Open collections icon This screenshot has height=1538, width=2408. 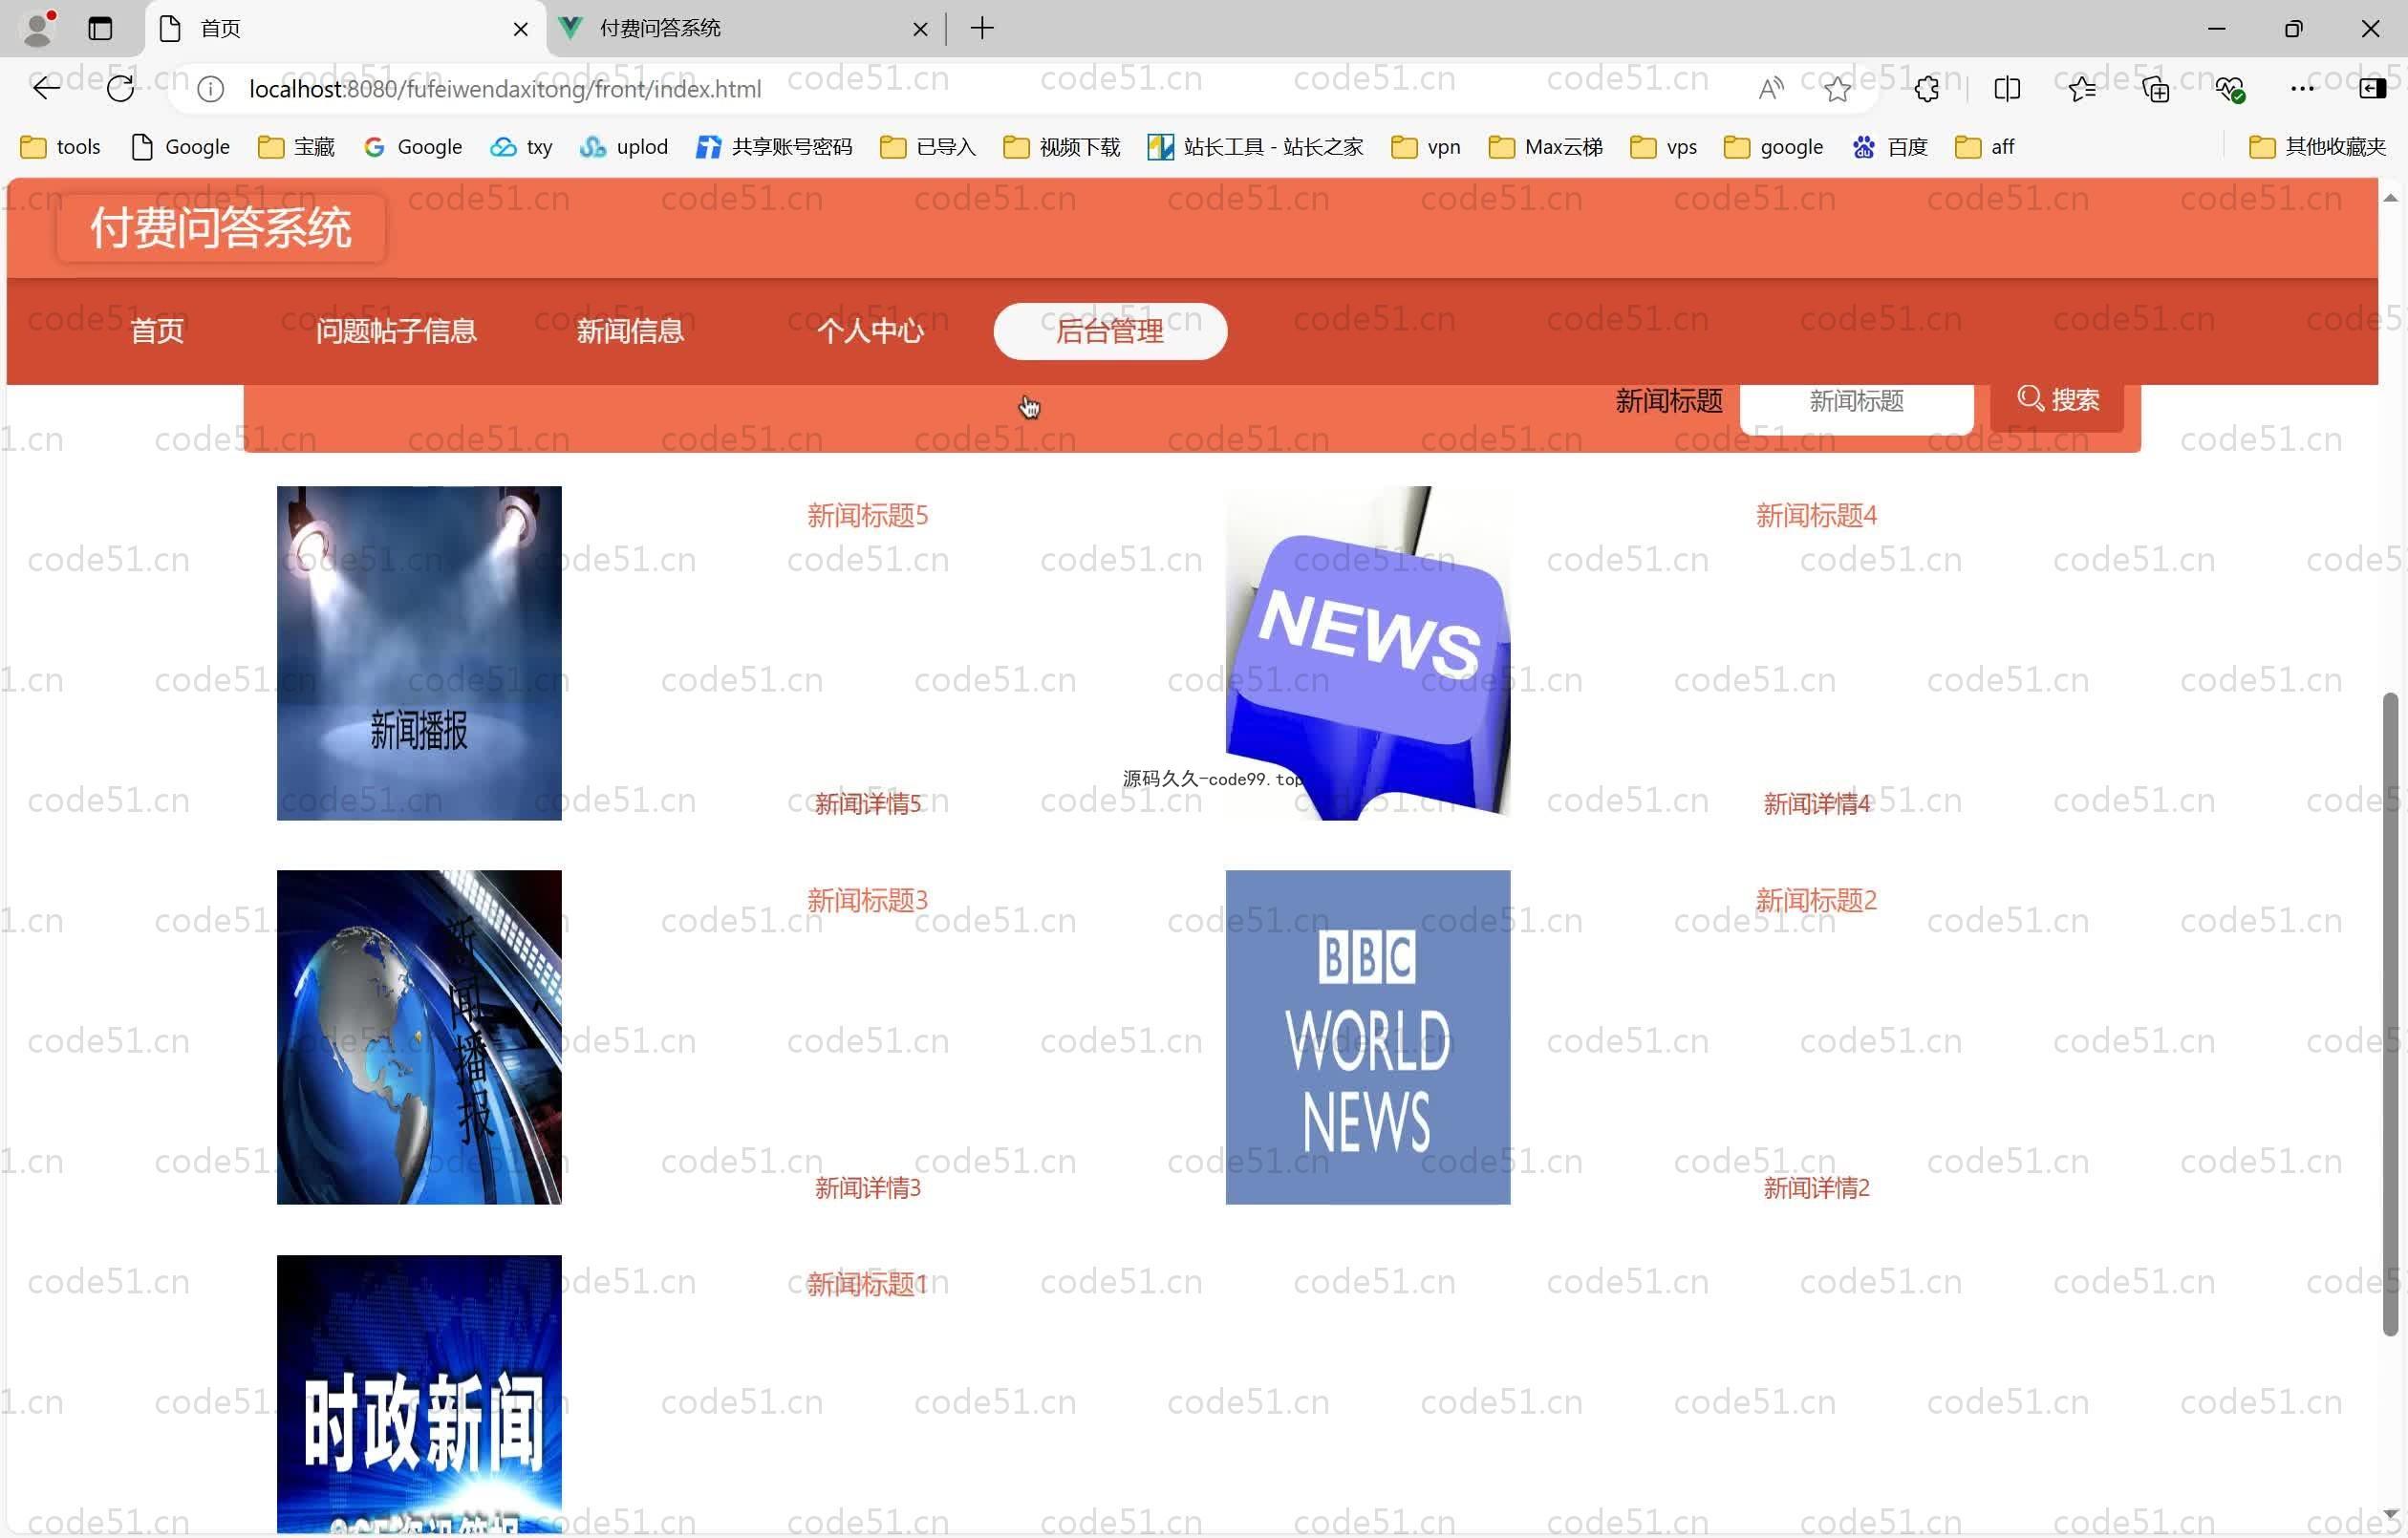click(2156, 89)
